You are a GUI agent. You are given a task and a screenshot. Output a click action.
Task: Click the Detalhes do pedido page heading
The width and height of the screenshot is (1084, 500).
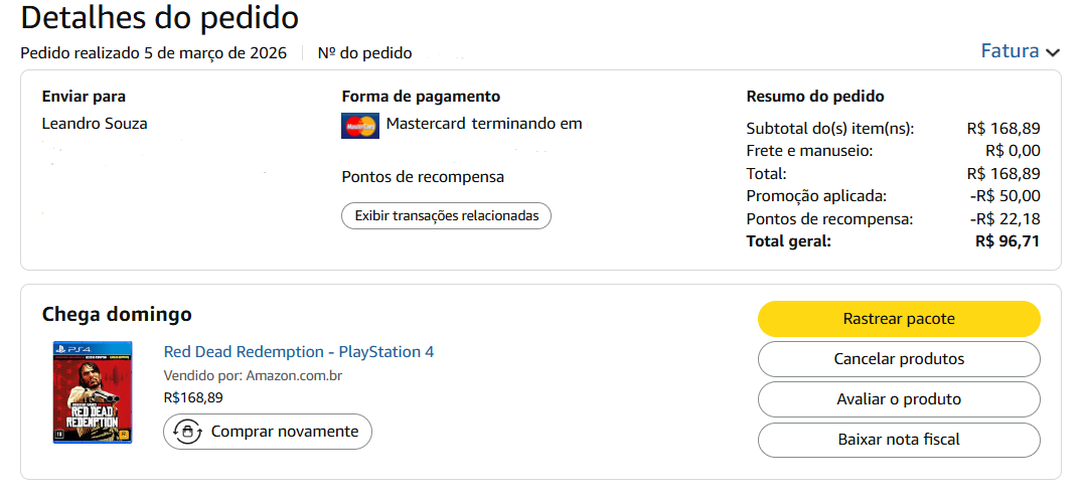click(x=160, y=18)
